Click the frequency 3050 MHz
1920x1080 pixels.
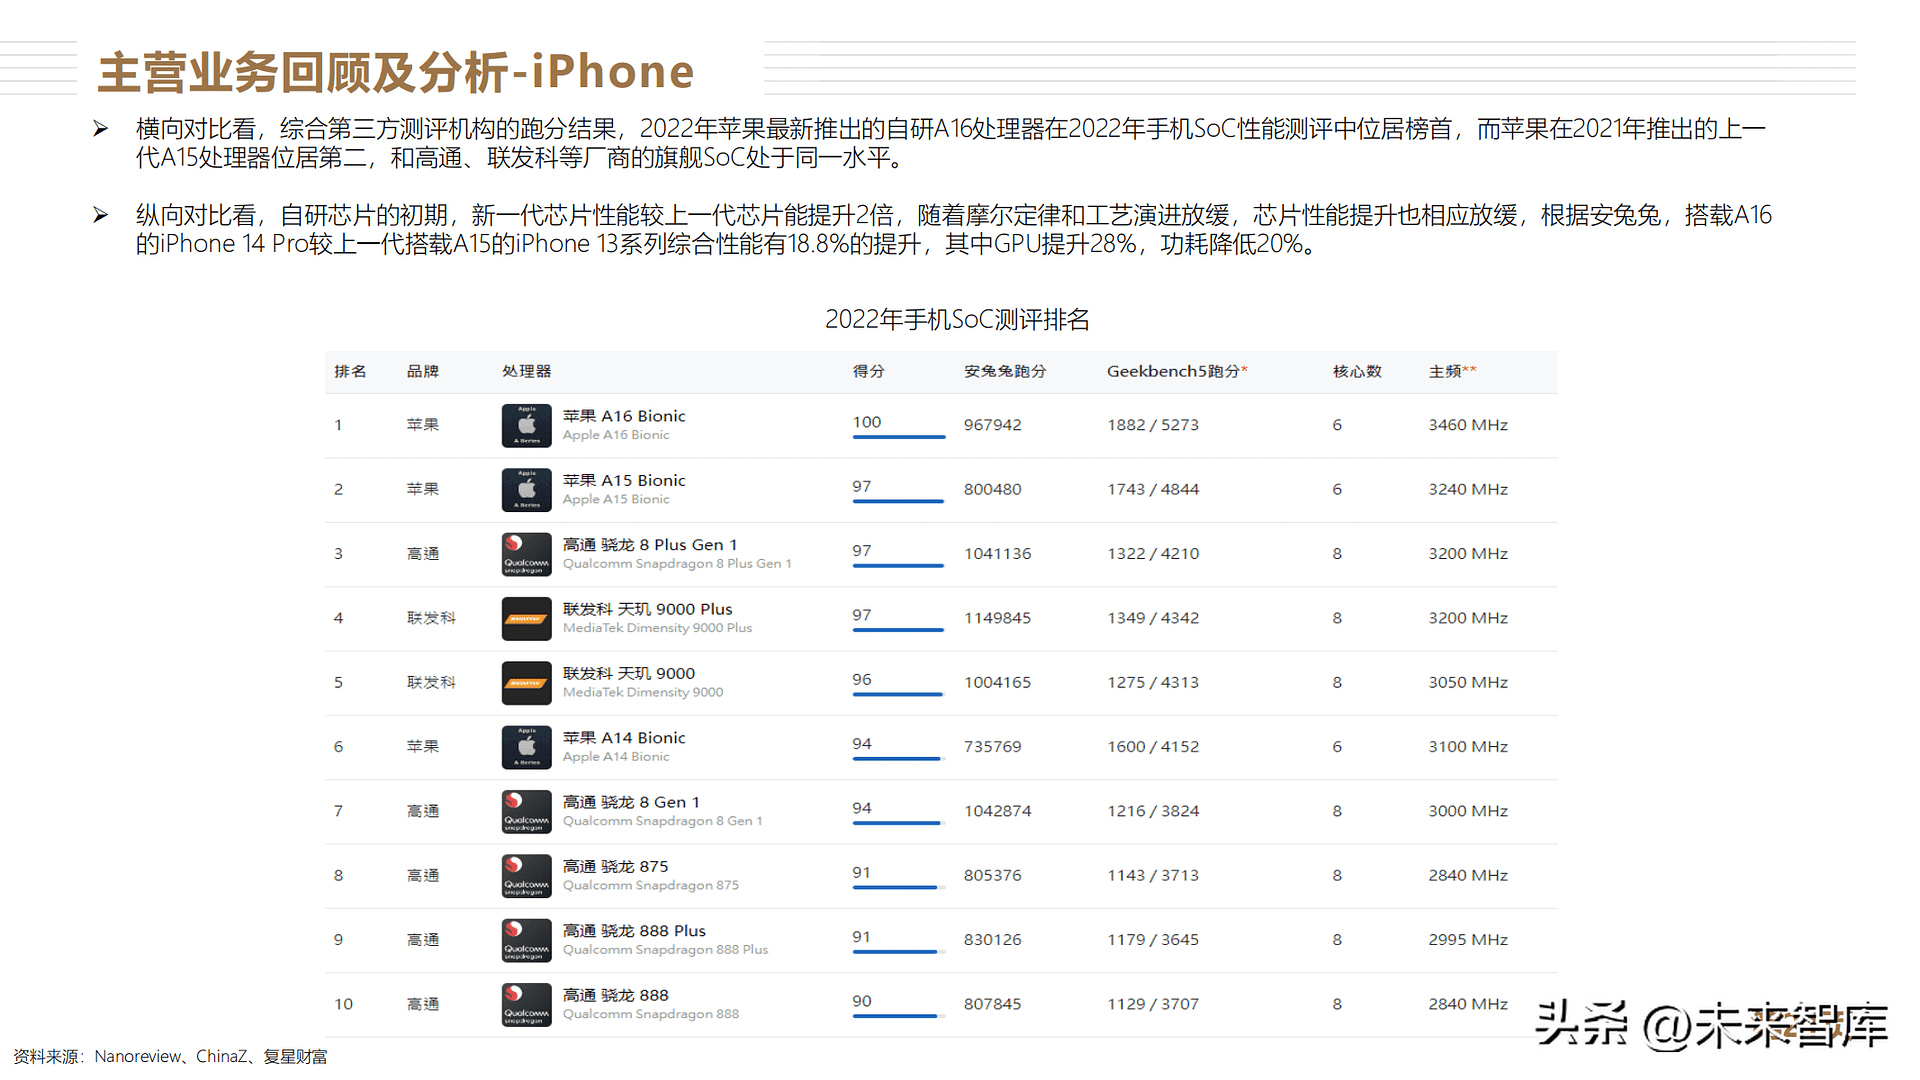[1468, 682]
